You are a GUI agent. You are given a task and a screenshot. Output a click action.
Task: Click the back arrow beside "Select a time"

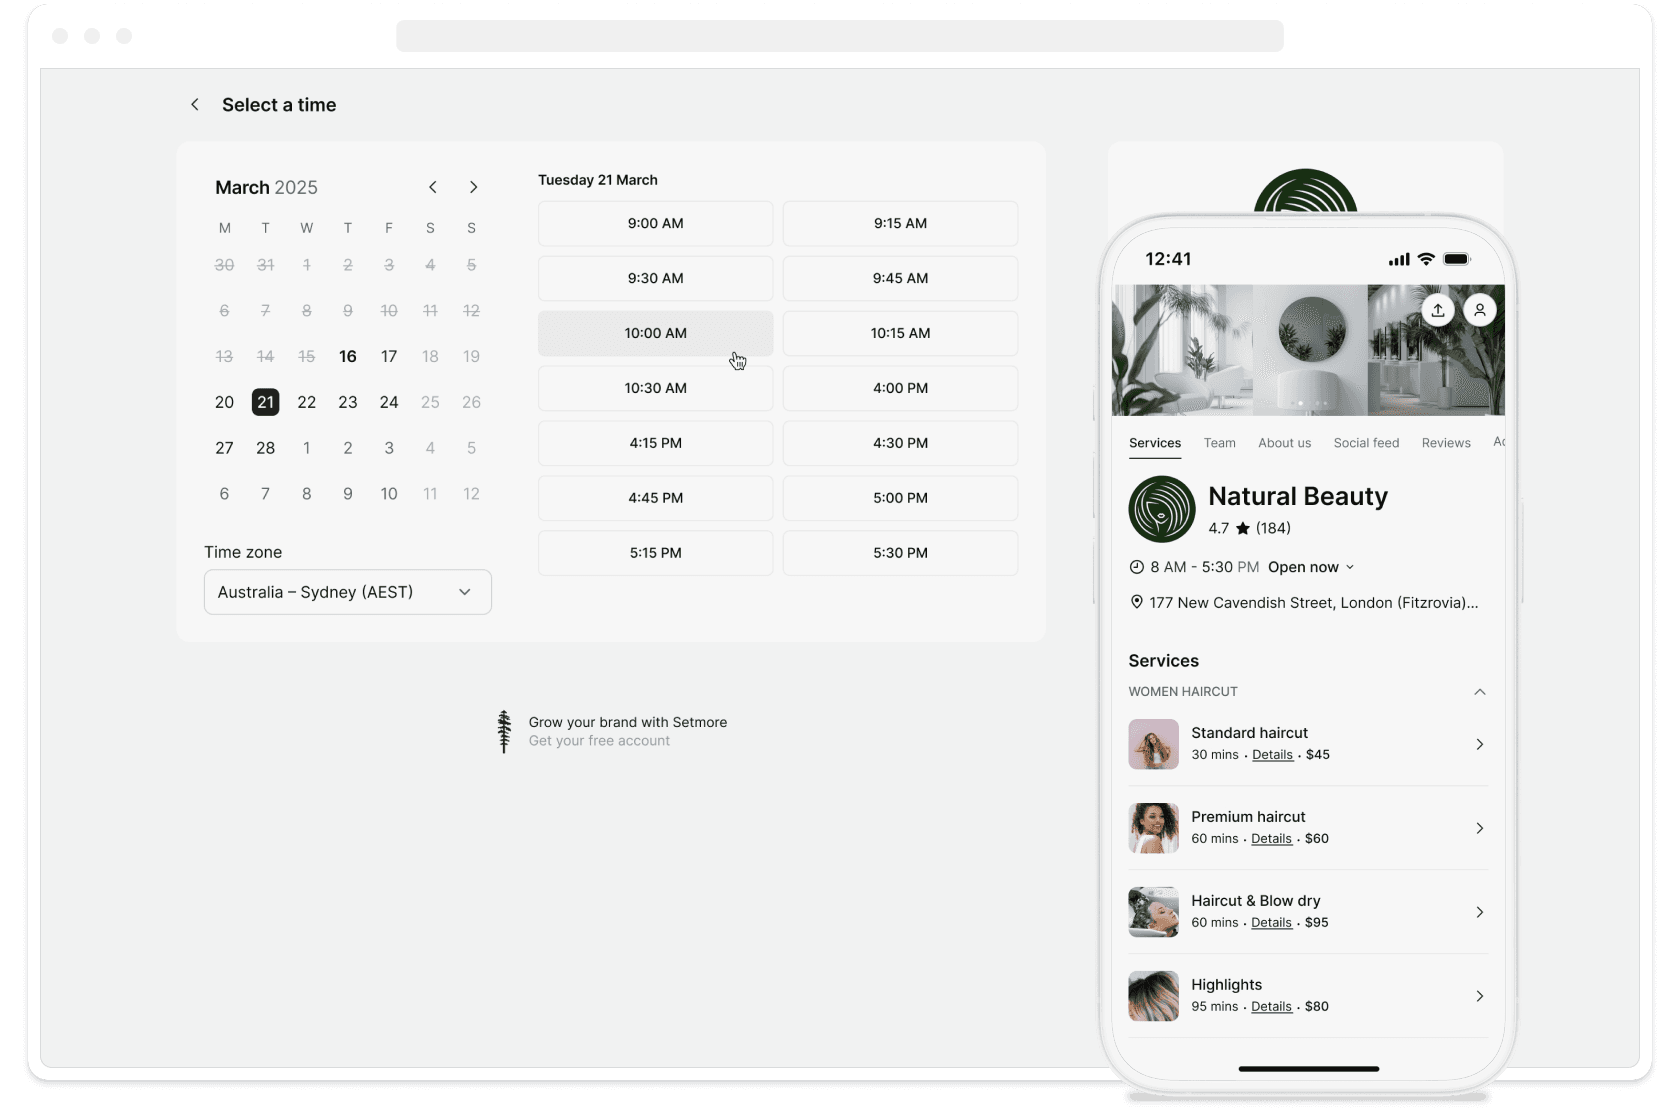pyautogui.click(x=194, y=104)
